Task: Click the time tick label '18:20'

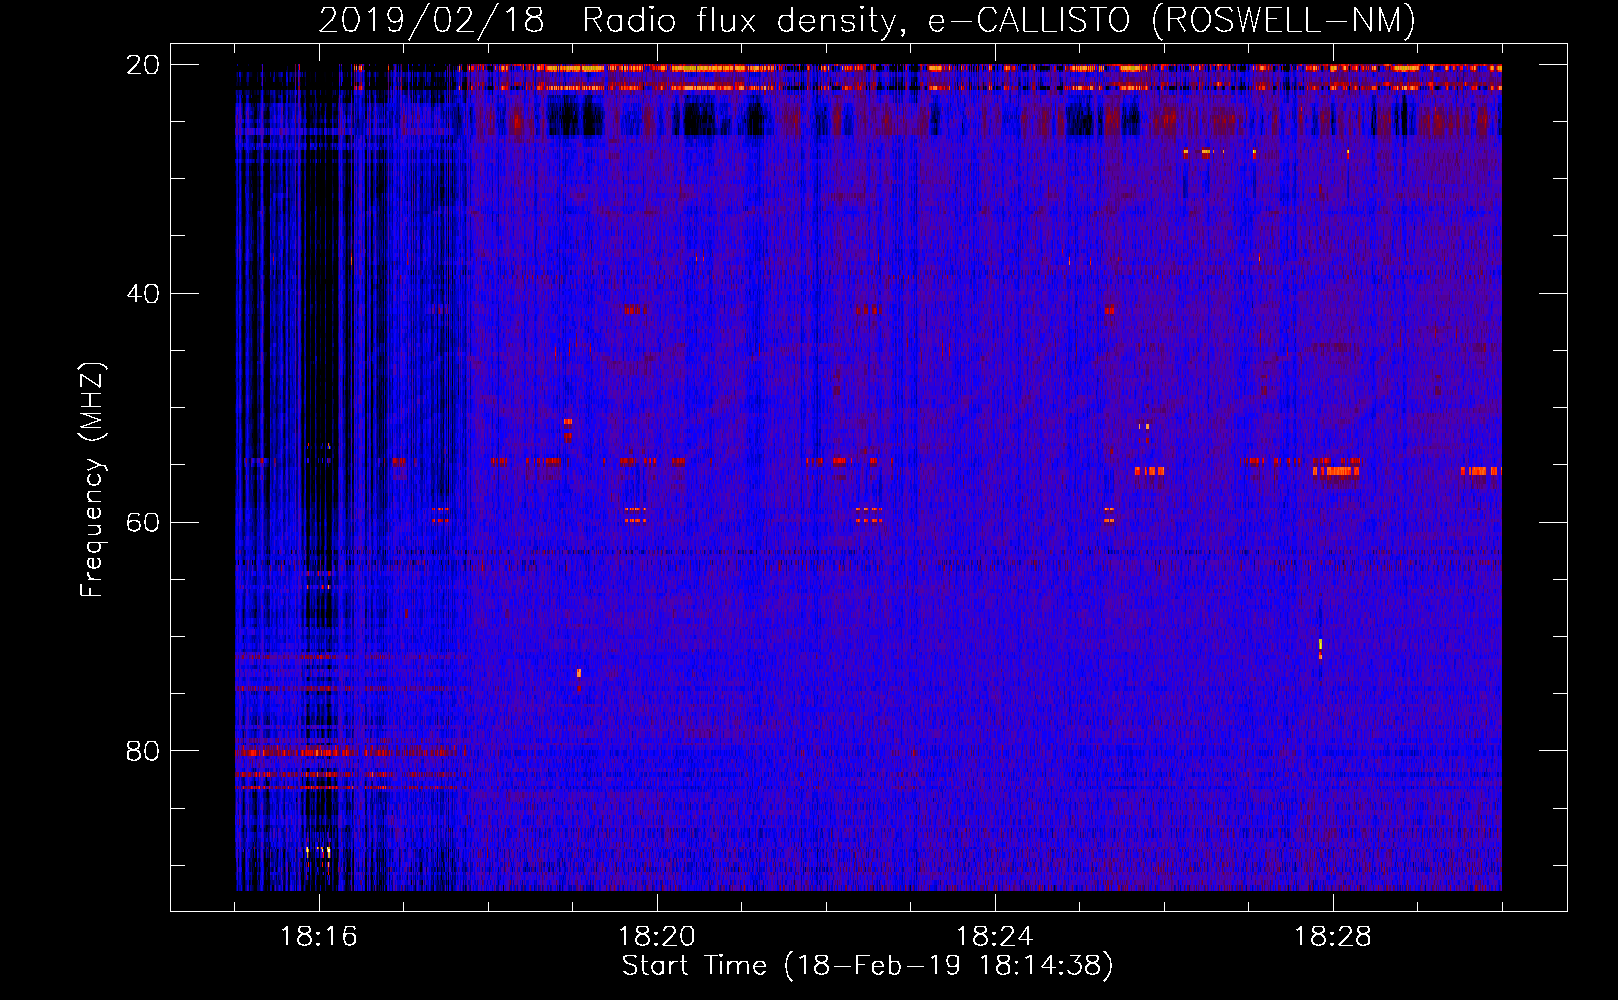Action: 657,937
